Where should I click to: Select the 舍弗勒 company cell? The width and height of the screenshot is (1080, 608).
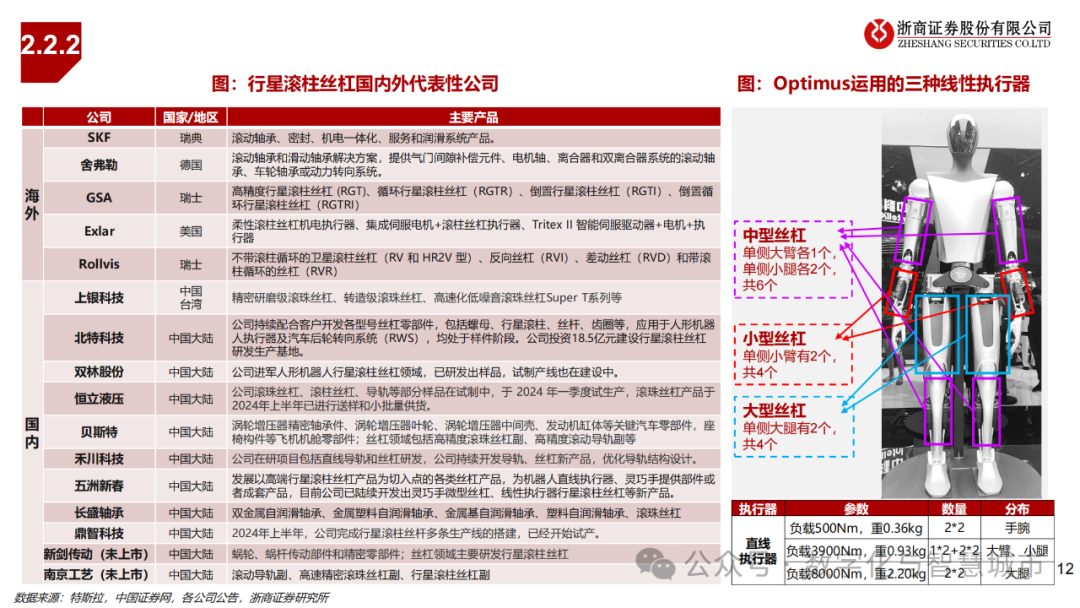click(x=99, y=165)
